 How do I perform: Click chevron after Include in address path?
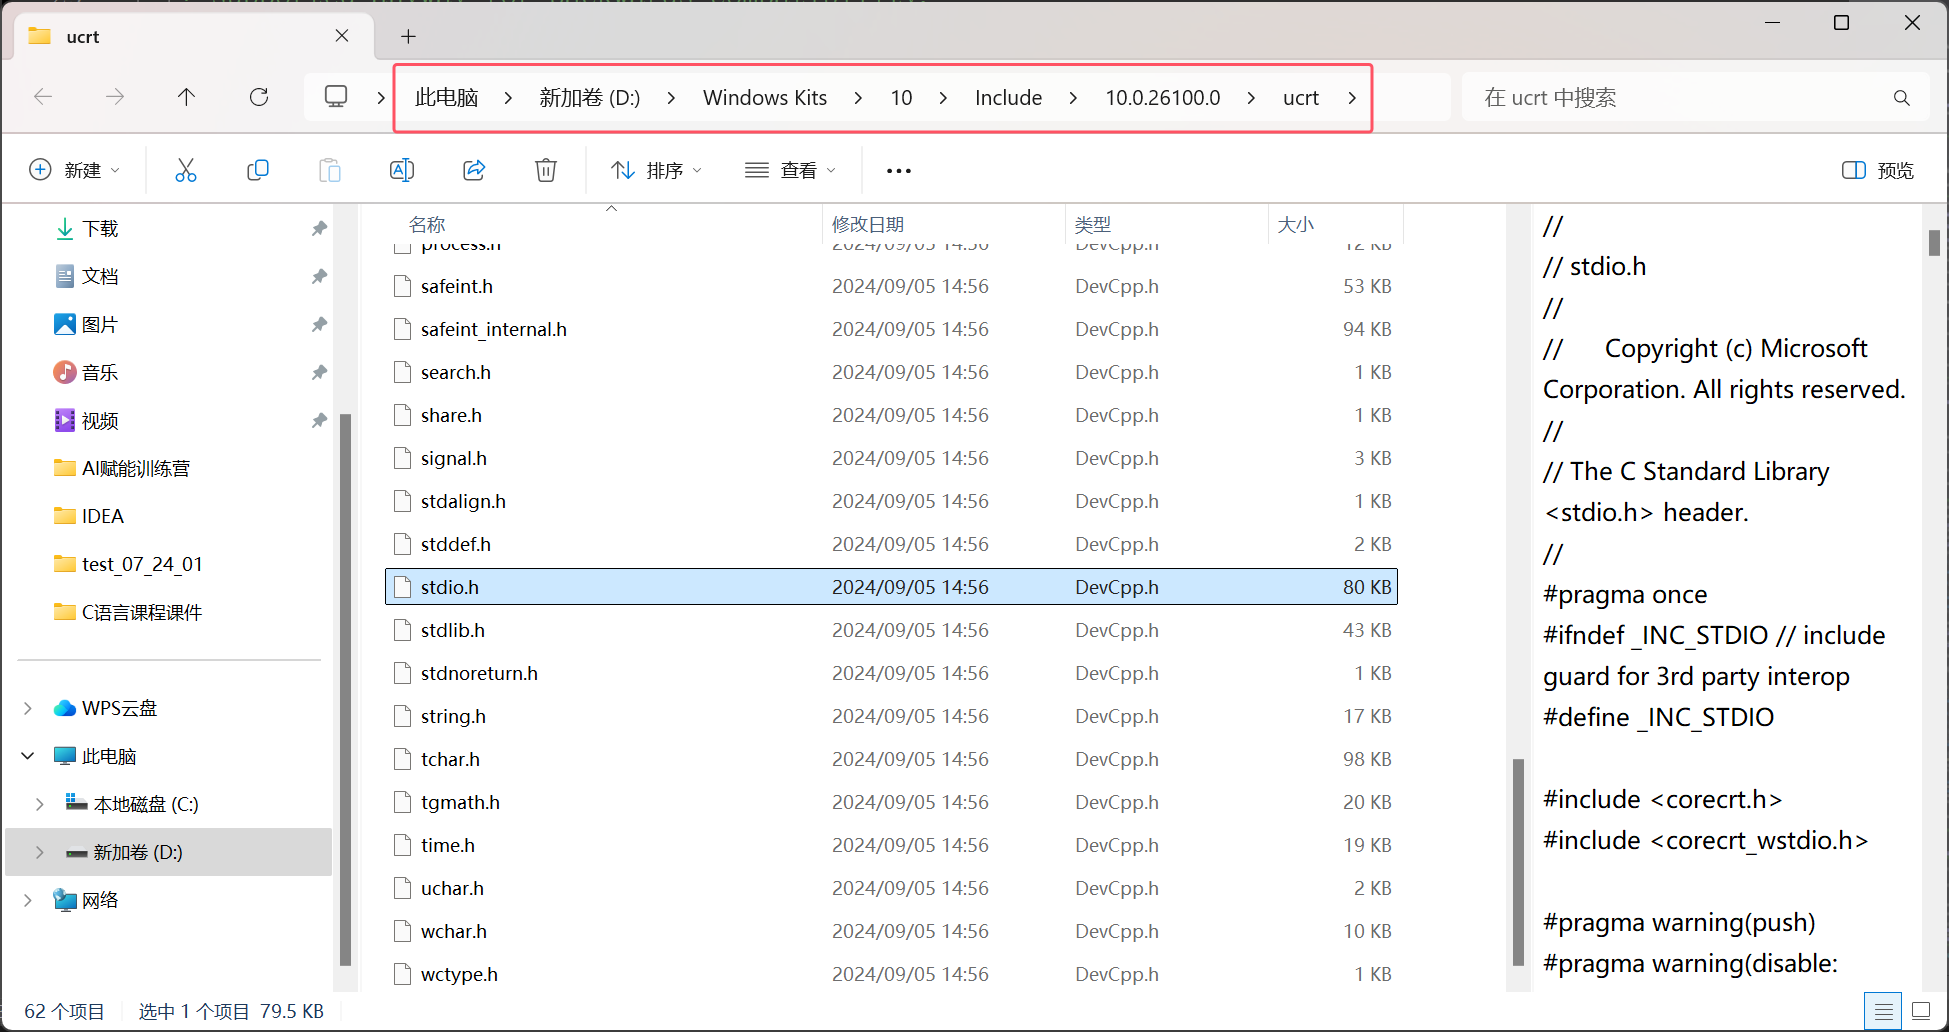pyautogui.click(x=1074, y=98)
